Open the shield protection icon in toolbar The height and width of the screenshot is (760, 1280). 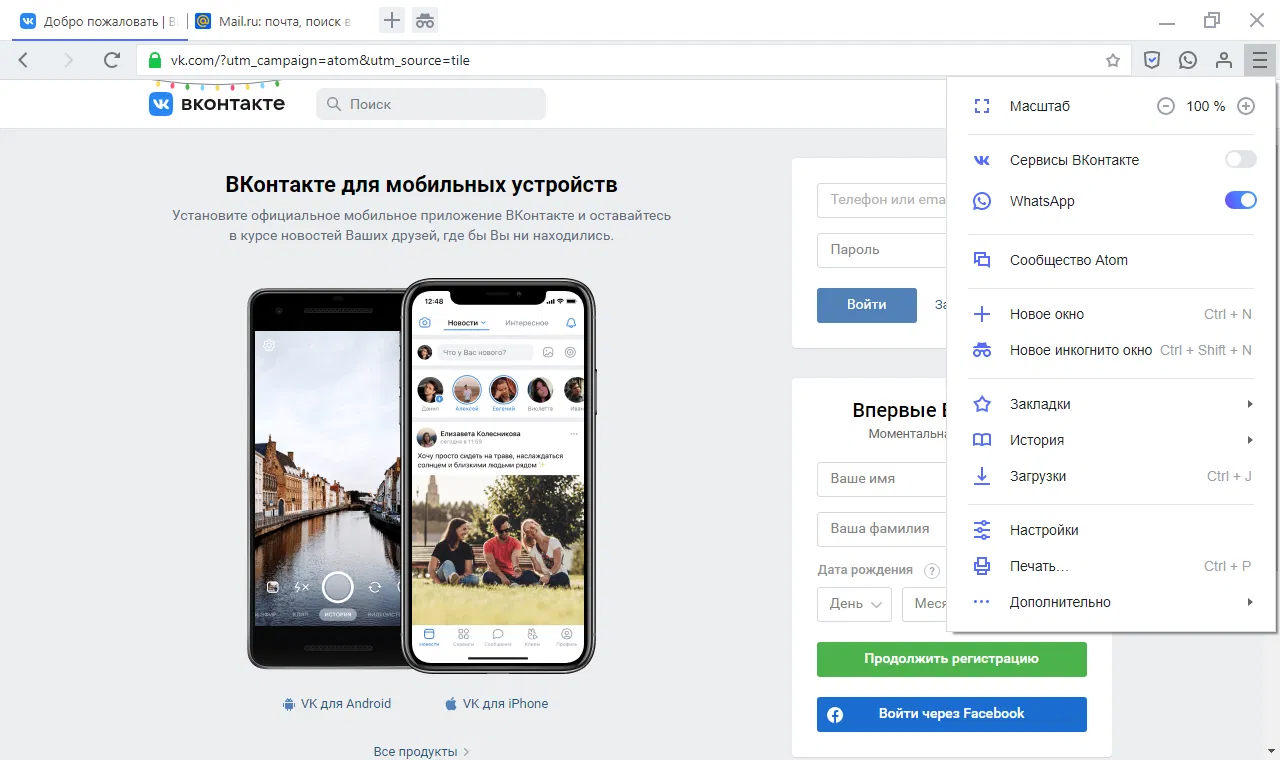(x=1152, y=60)
